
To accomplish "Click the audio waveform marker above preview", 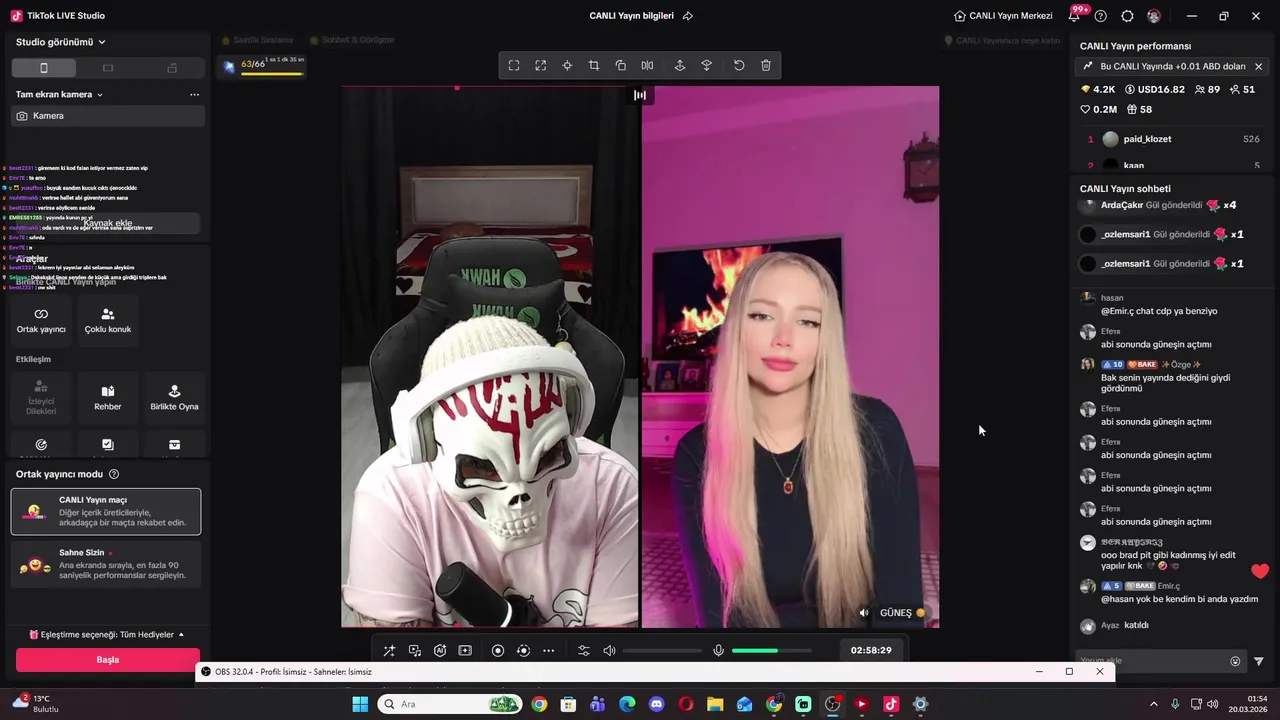I will pos(640,95).
